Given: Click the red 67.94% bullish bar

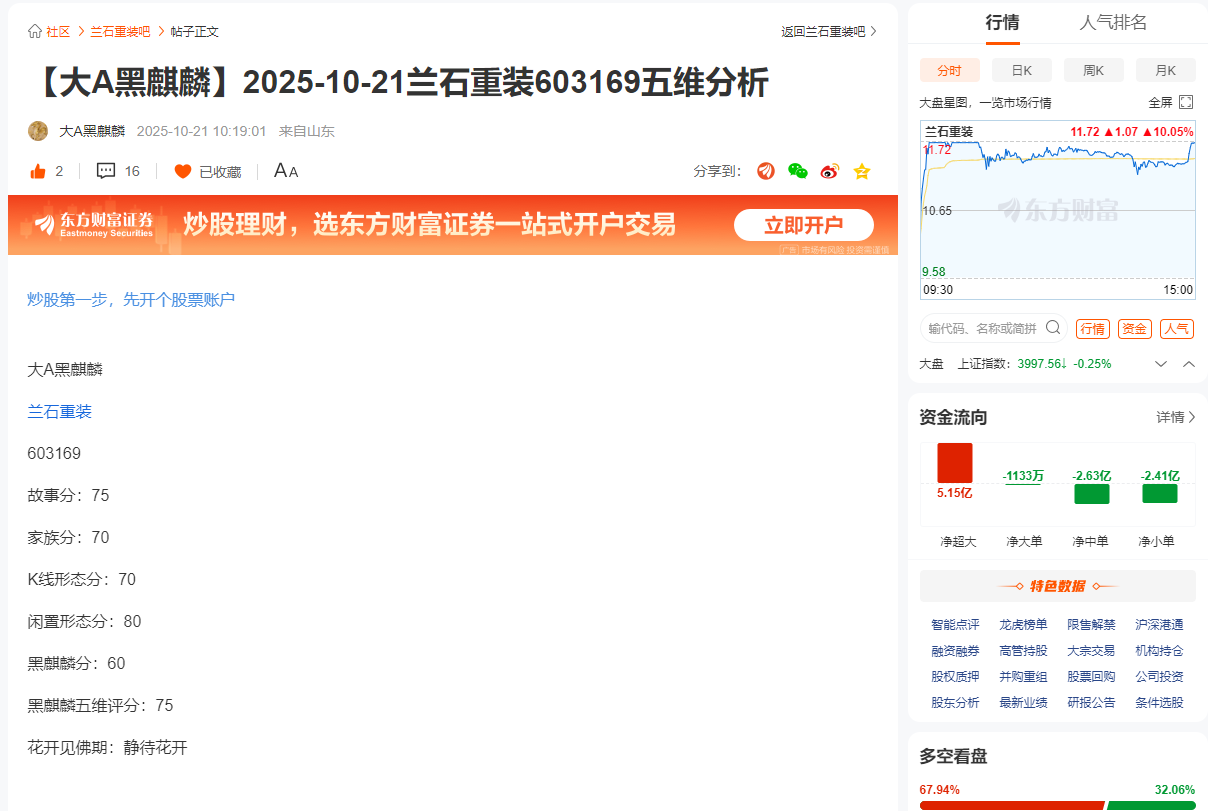Looking at the screenshot, I should 1011,805.
